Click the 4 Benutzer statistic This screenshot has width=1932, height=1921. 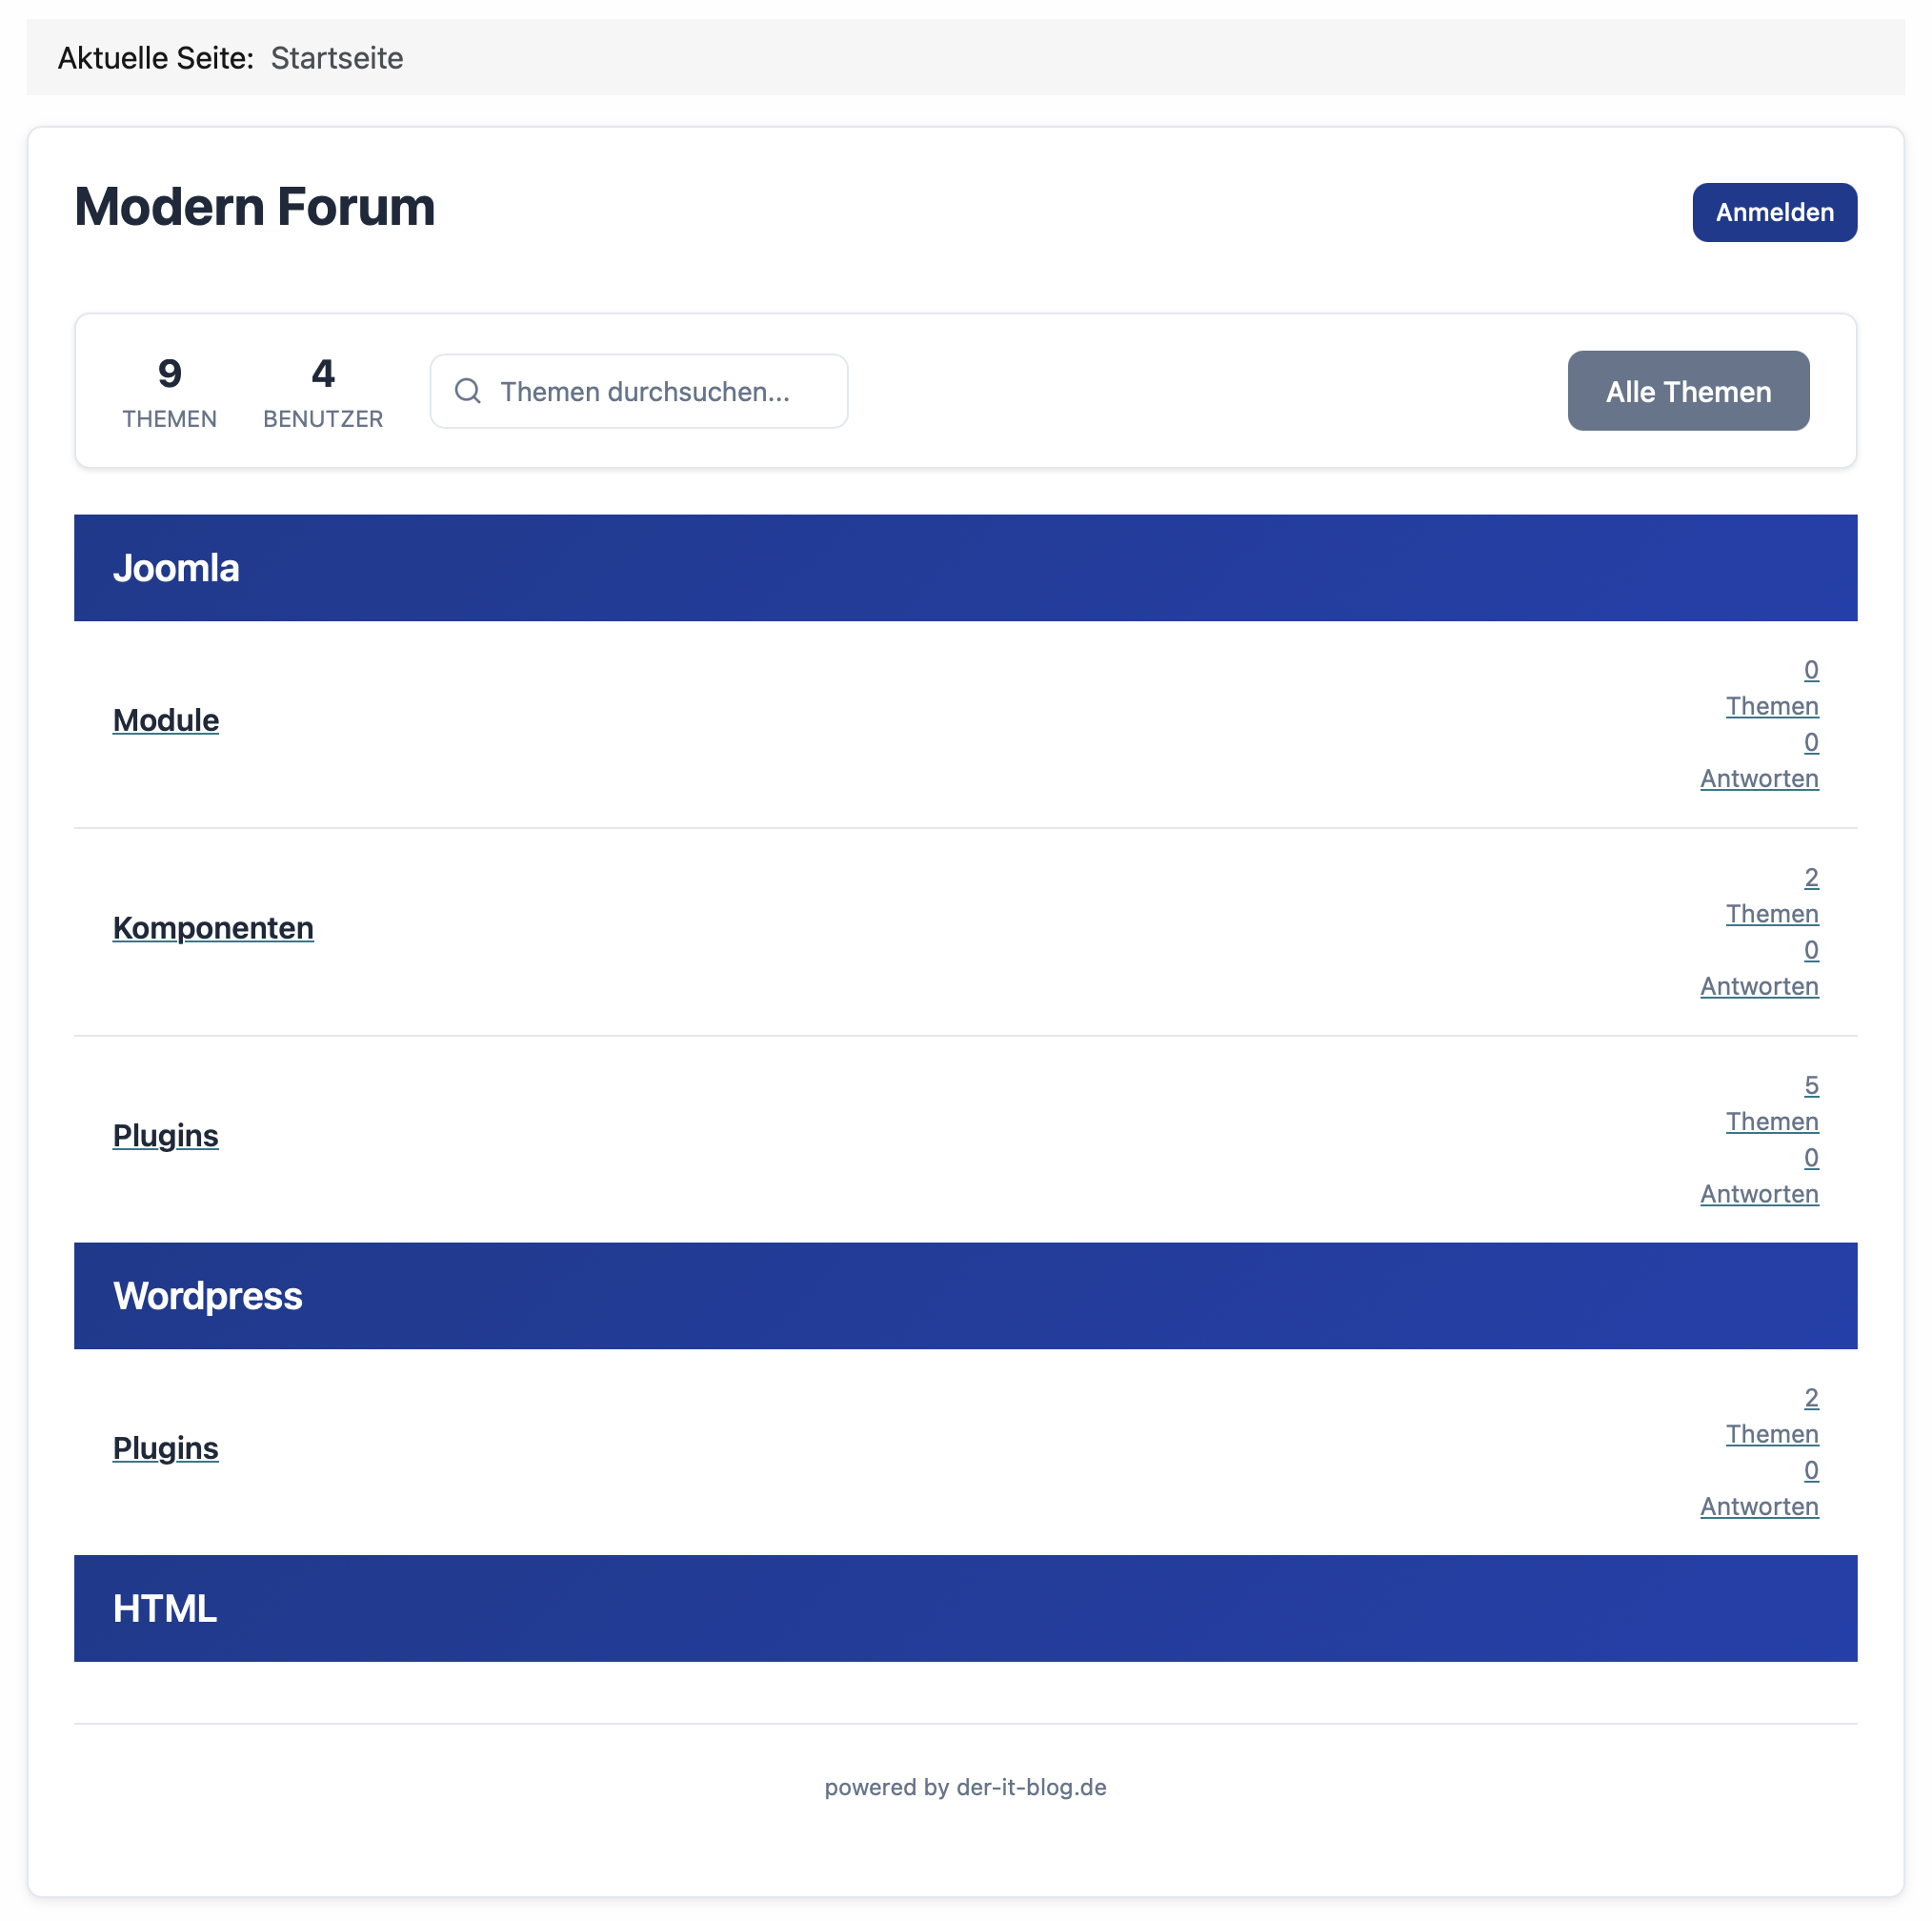pyautogui.click(x=322, y=391)
